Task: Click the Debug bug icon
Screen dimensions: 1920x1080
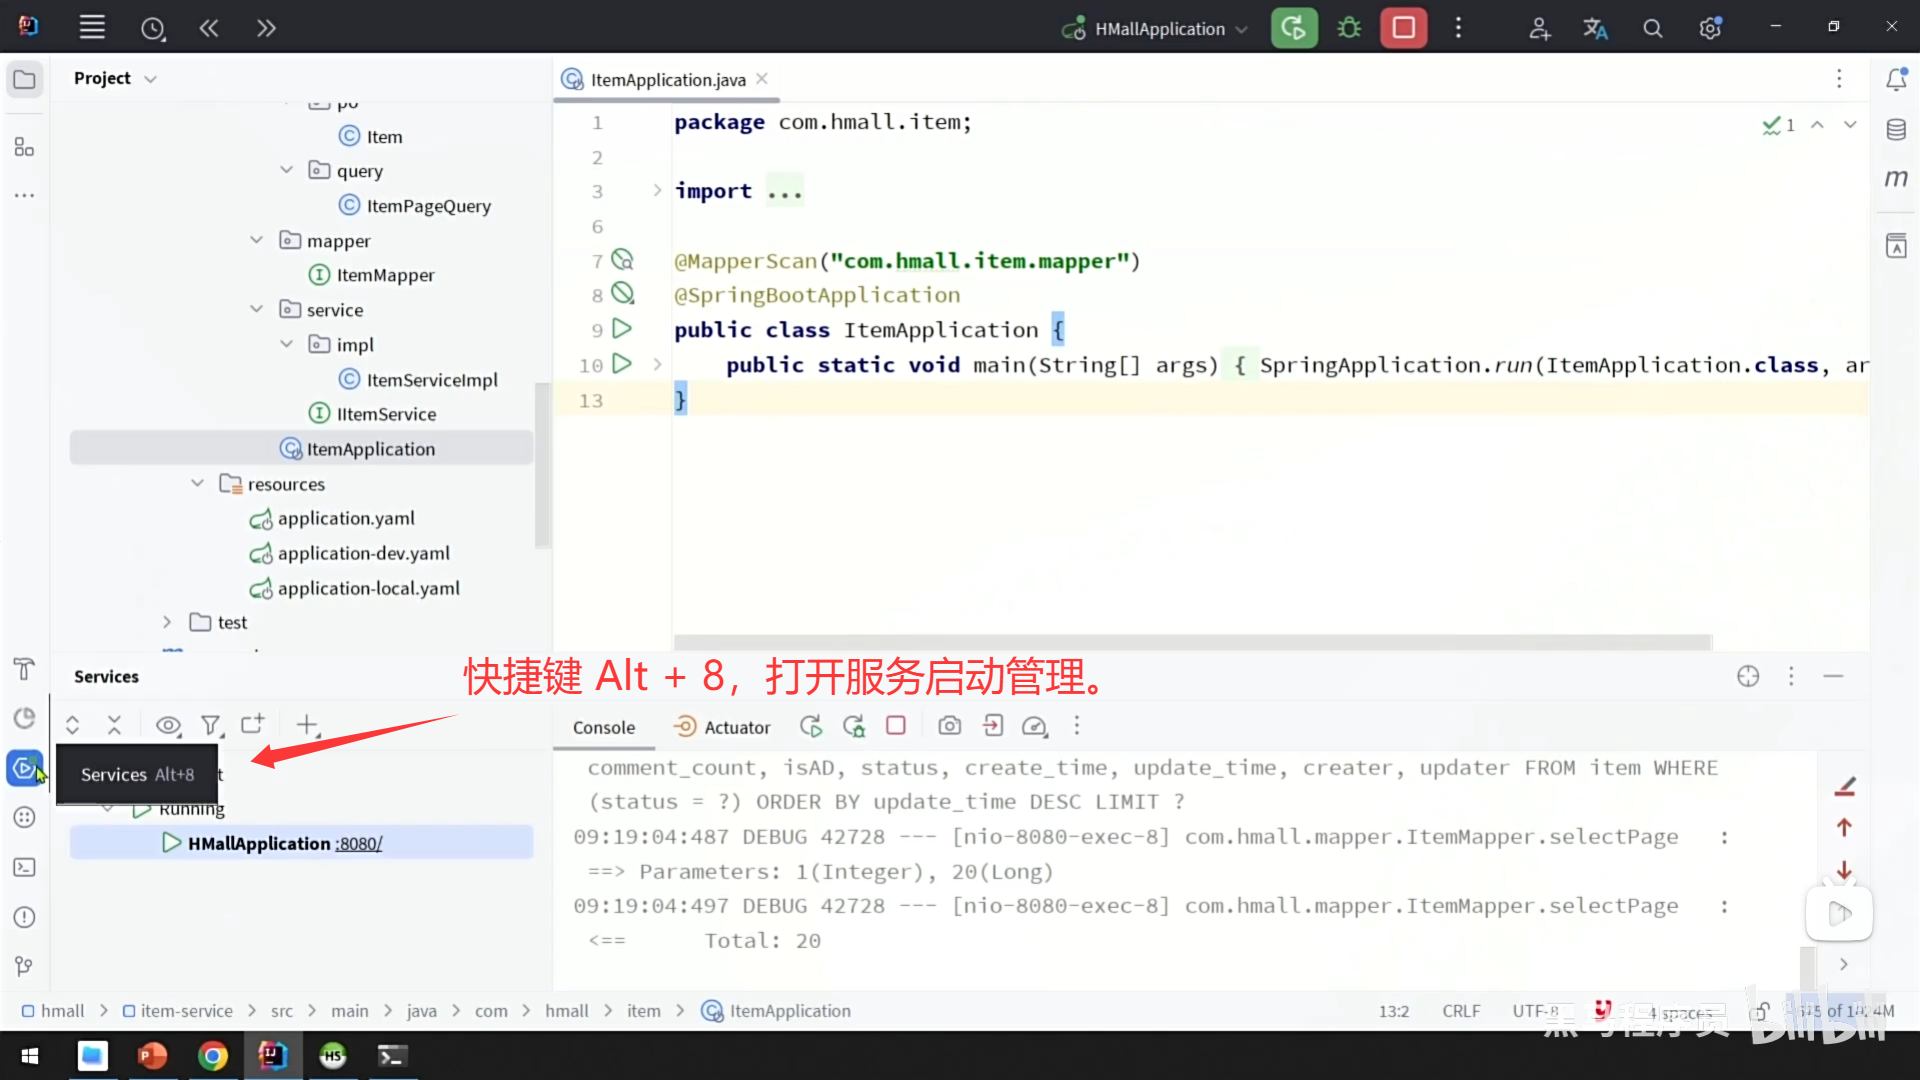Action: coord(1349,28)
